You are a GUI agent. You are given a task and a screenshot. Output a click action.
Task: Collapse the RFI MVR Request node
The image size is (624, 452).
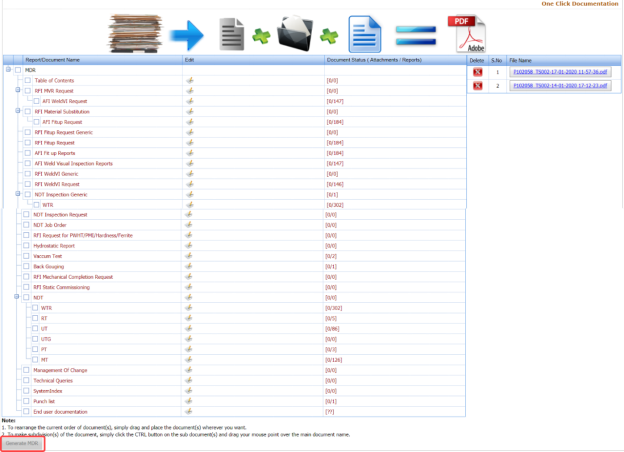[18, 91]
